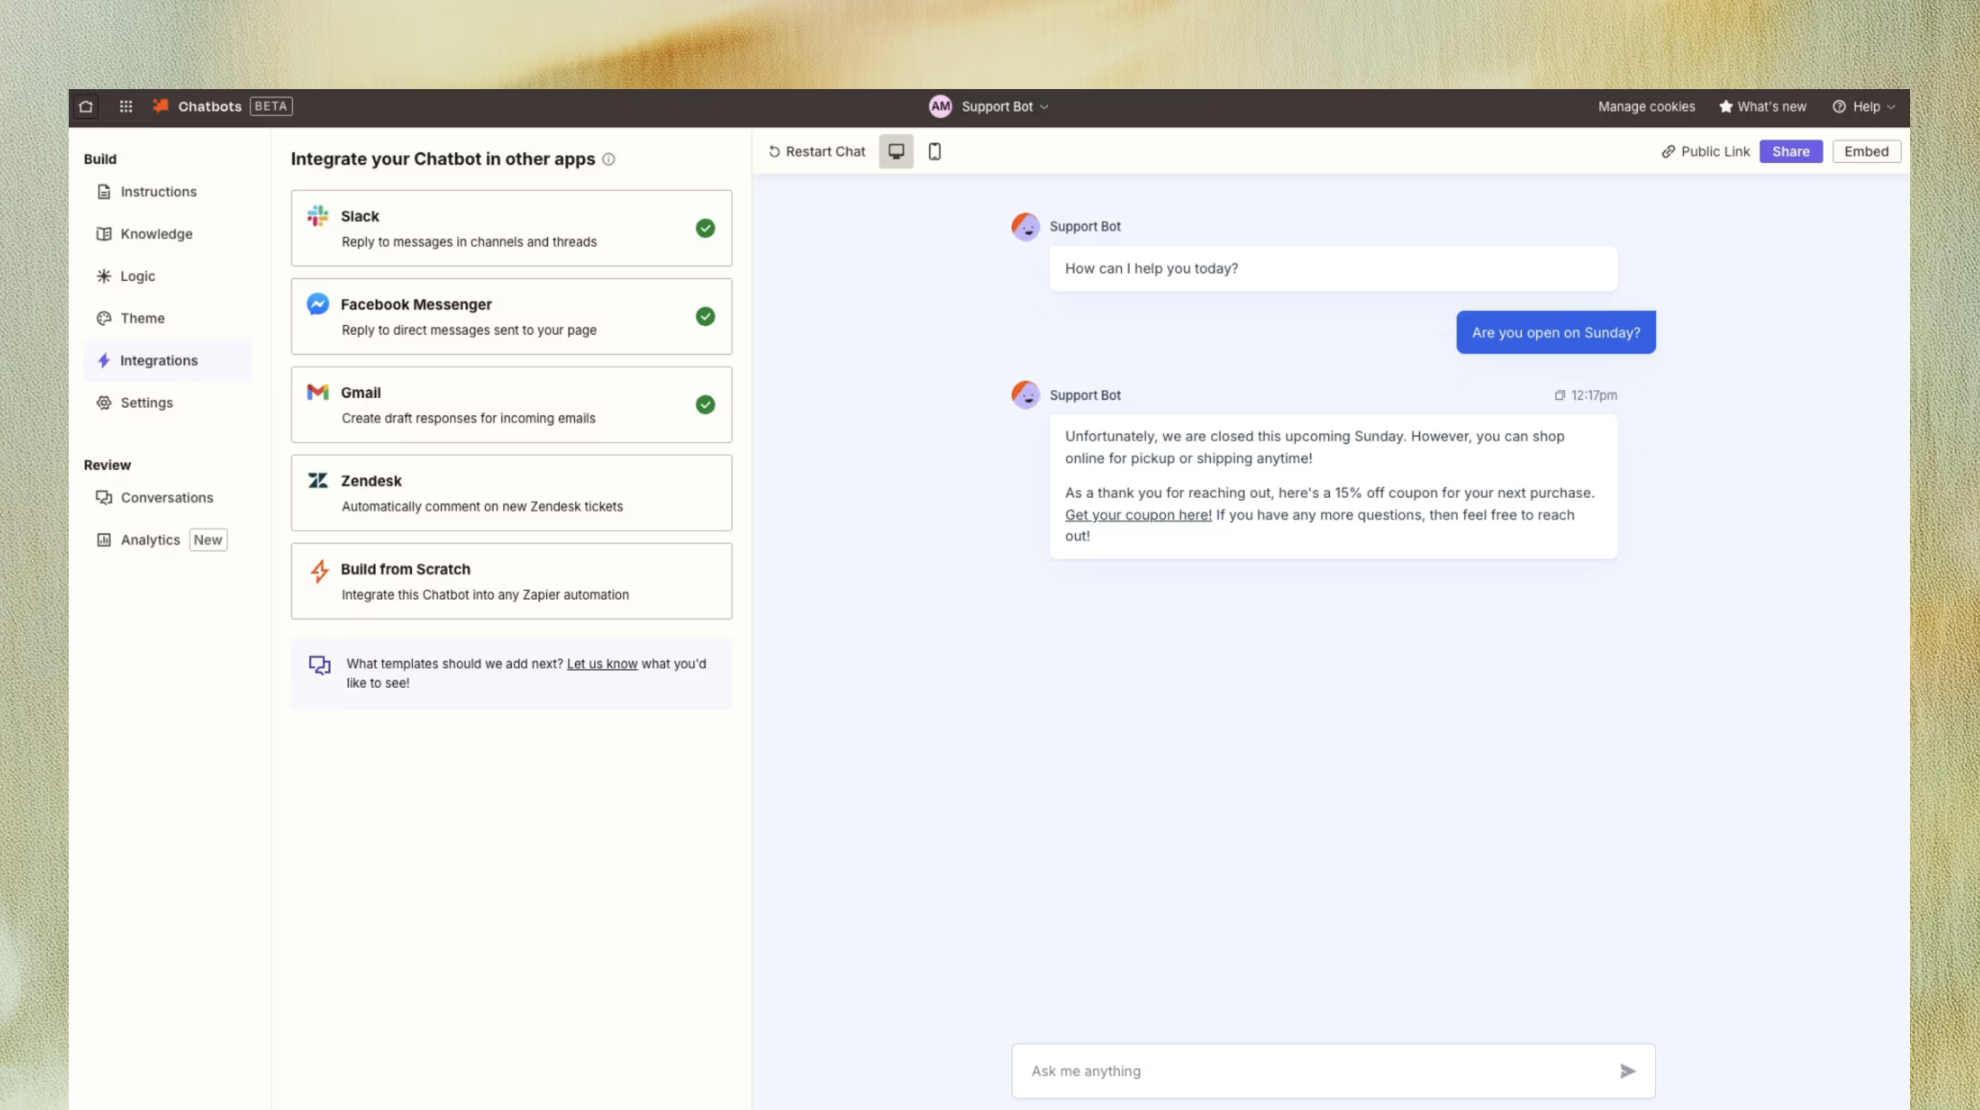Screen dimensions: 1980x1110
Task: Click the "Ask me anything" input field
Action: coord(1200,1070)
